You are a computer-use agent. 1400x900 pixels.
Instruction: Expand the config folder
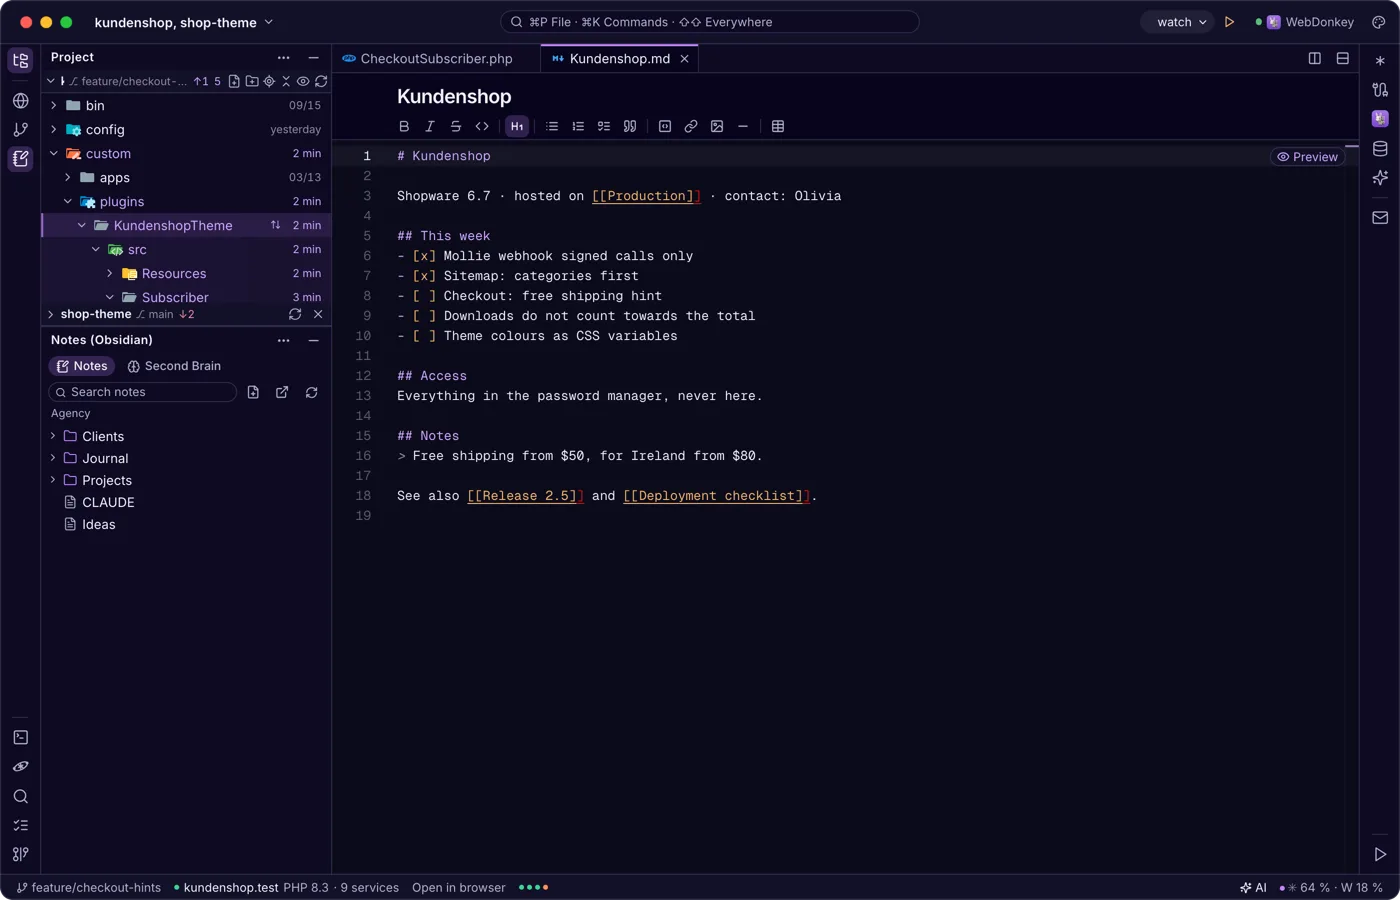pos(54,130)
